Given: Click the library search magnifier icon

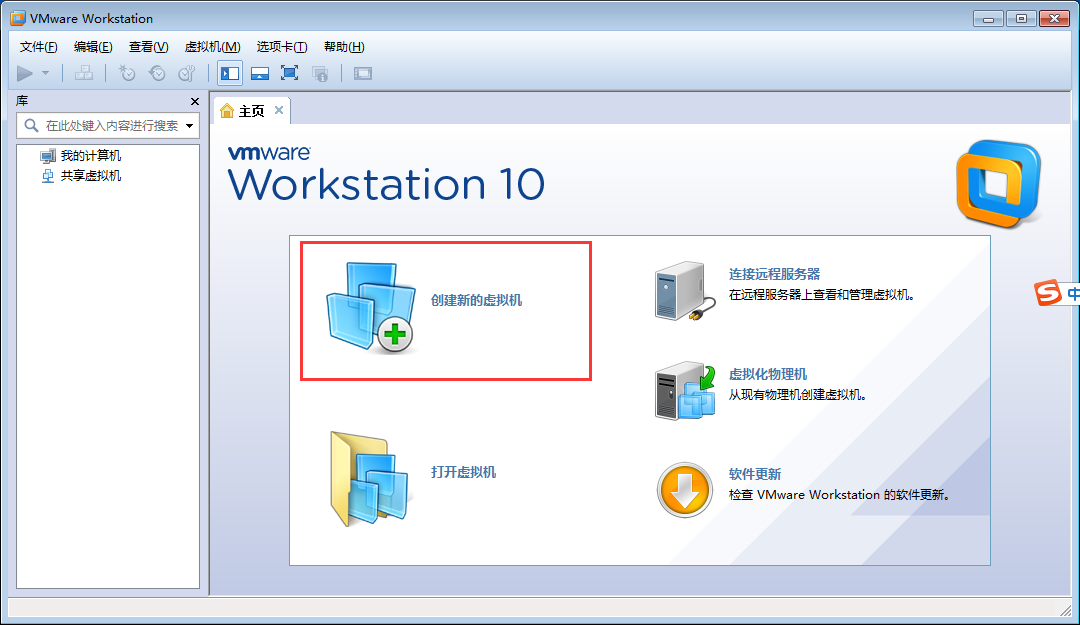Looking at the screenshot, I should pyautogui.click(x=31, y=125).
